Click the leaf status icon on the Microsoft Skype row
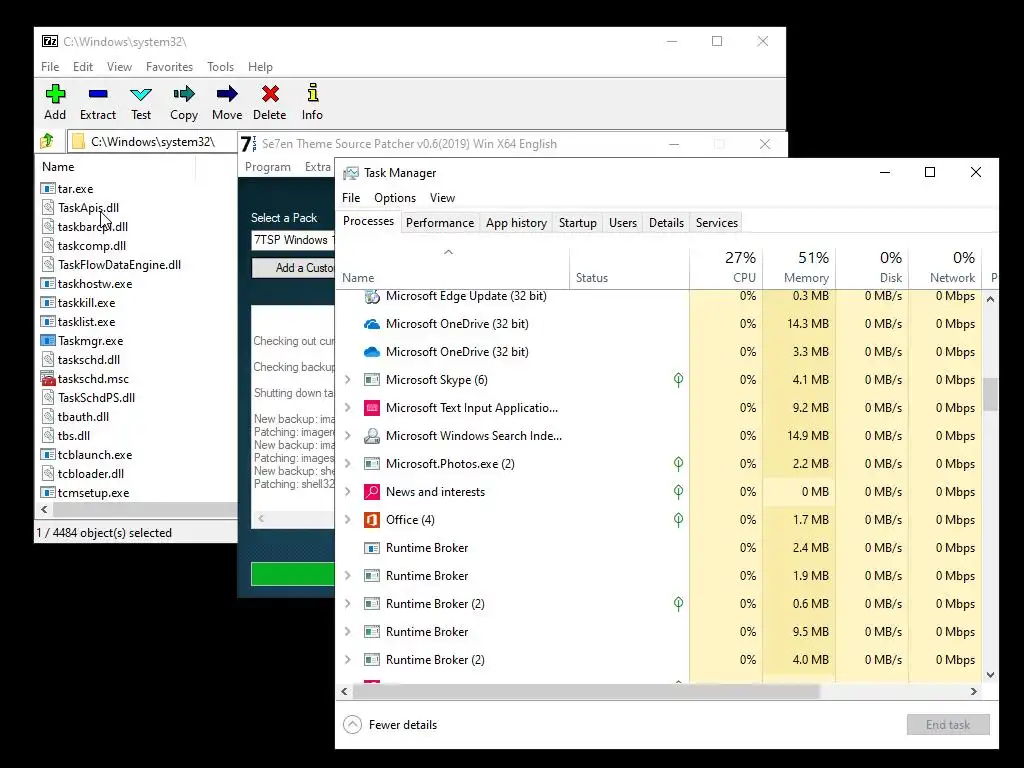This screenshot has height=768, width=1024. [679, 379]
